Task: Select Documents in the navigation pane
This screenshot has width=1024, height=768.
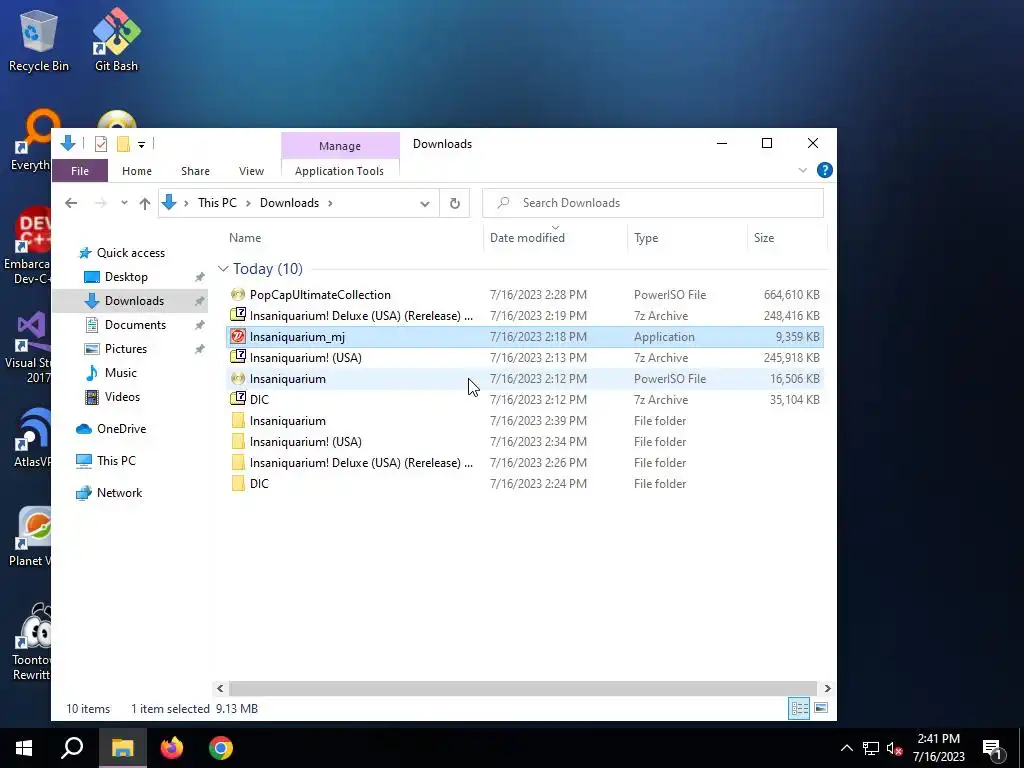Action: [x=135, y=325]
